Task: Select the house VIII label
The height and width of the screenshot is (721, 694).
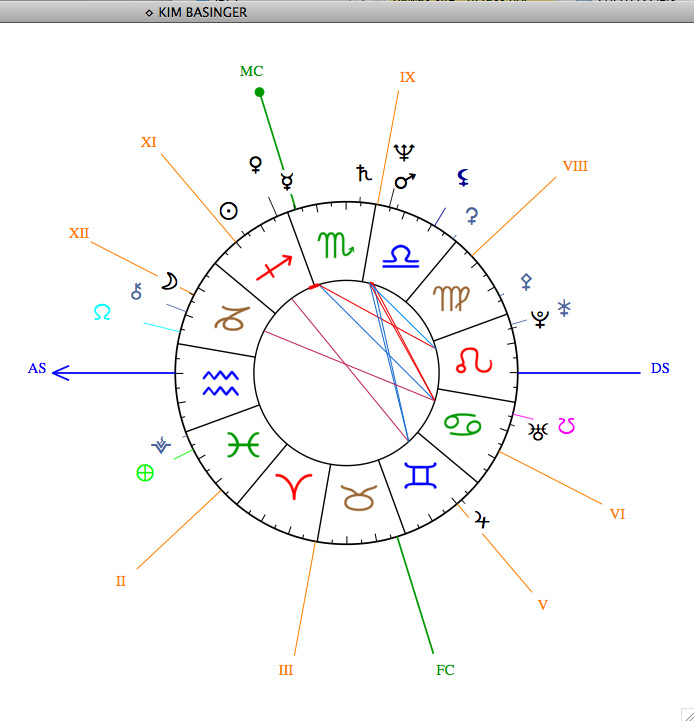Action: 575,166
